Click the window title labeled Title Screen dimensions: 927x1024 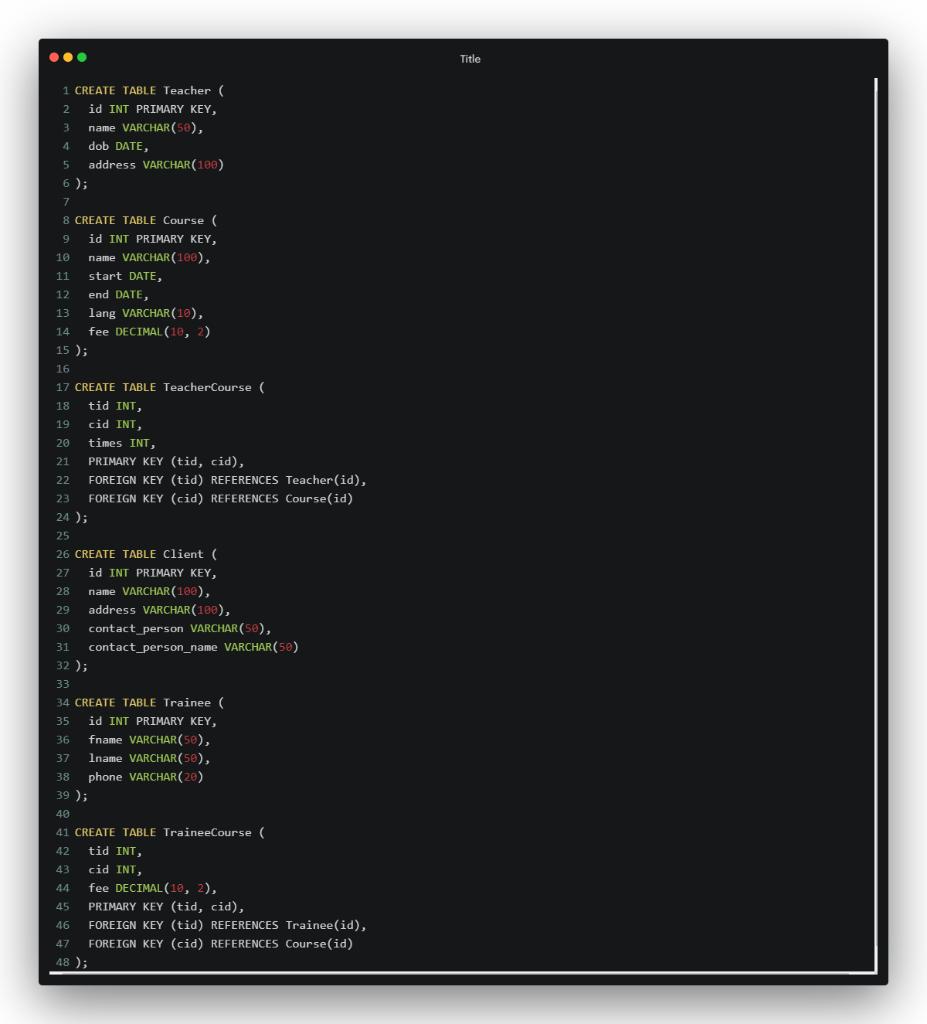tap(469, 59)
